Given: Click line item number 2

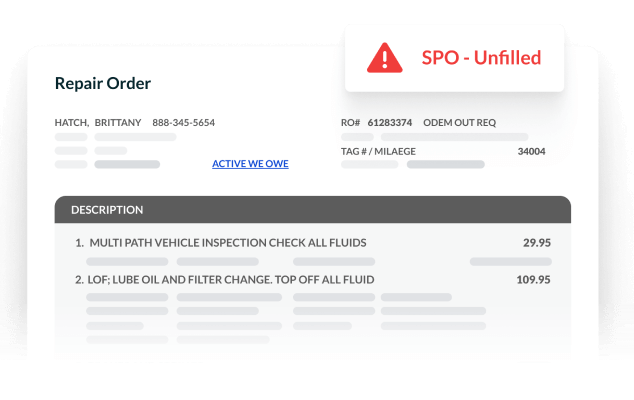Looking at the screenshot, I should [x=79, y=280].
